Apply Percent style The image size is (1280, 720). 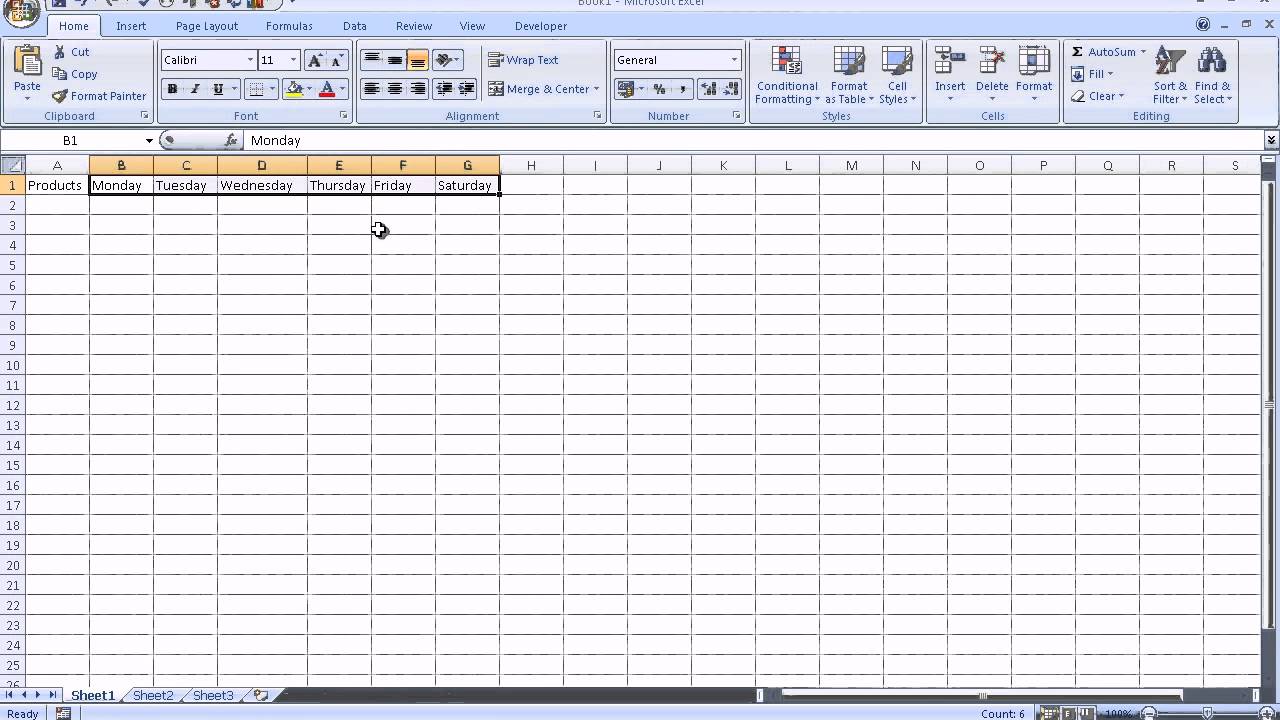pyautogui.click(x=659, y=89)
